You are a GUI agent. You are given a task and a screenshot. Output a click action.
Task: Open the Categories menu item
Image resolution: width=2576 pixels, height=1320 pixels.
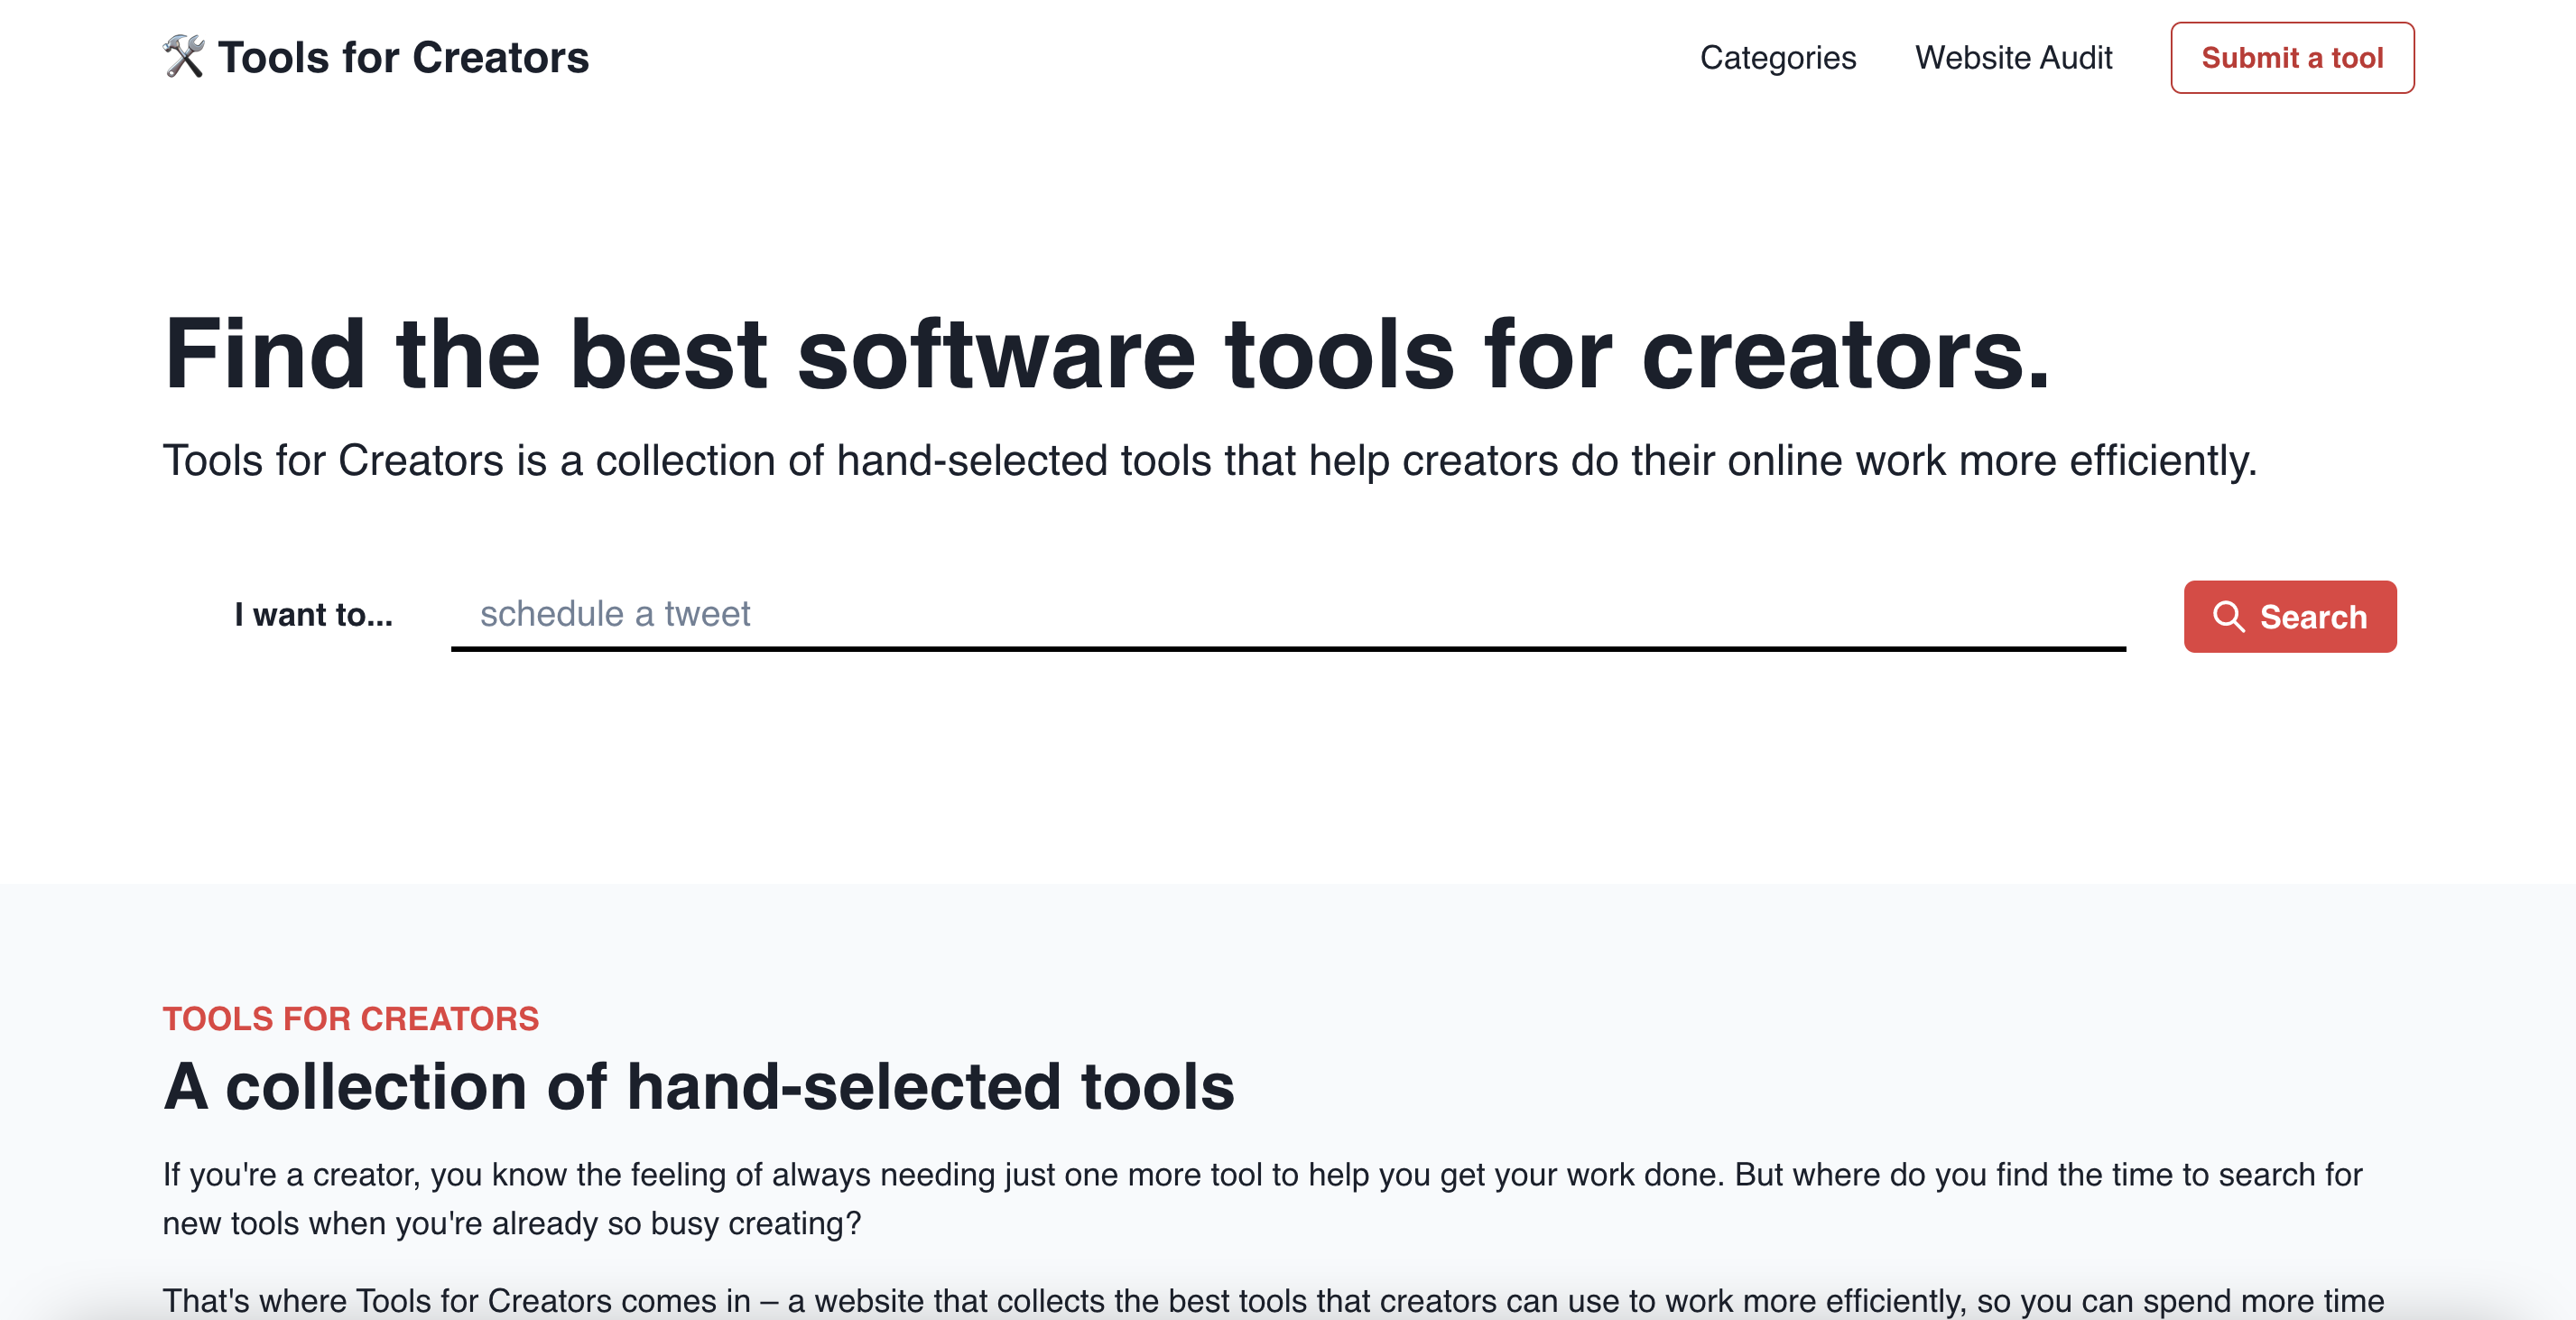coord(1777,58)
